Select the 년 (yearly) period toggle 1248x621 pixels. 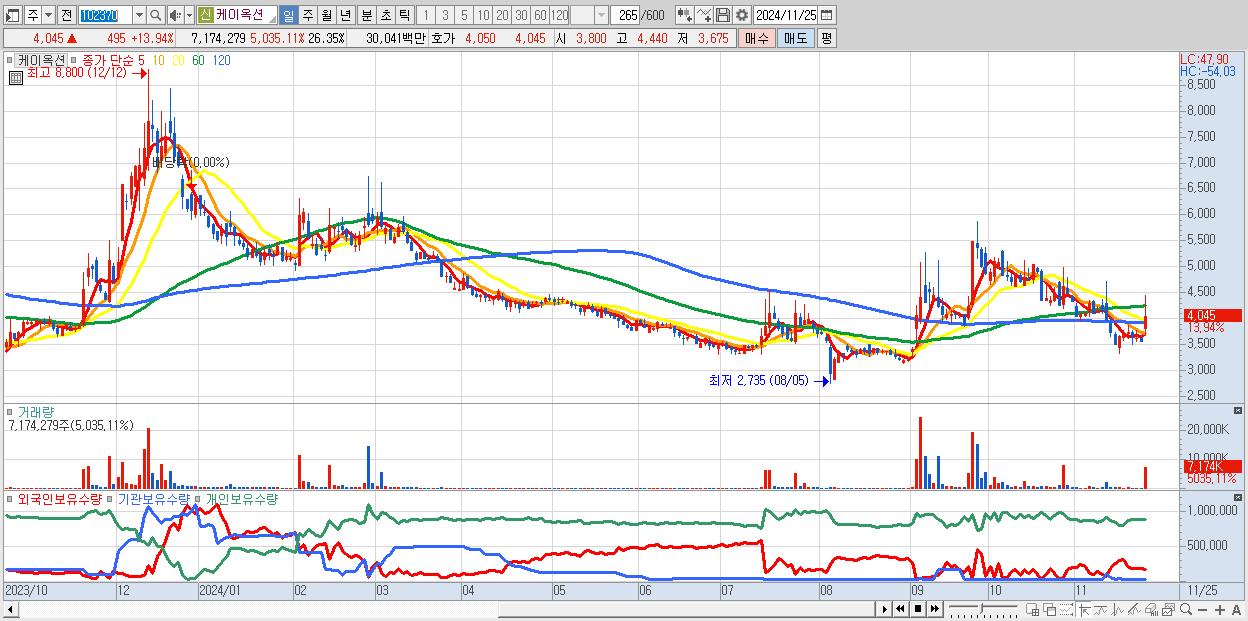click(345, 15)
